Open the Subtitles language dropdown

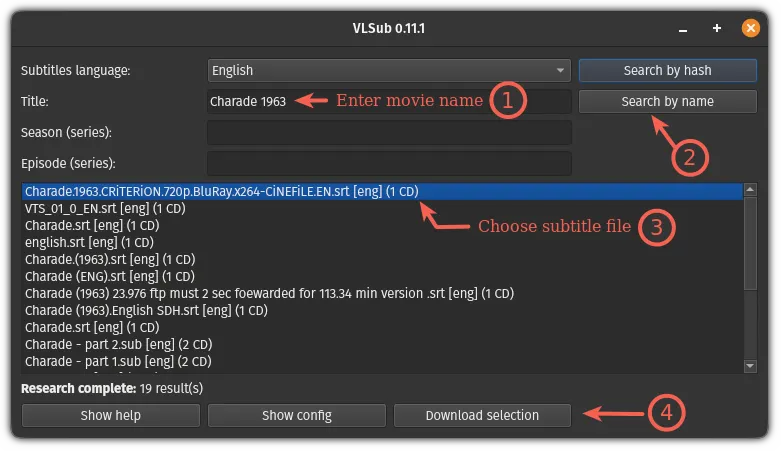389,71
